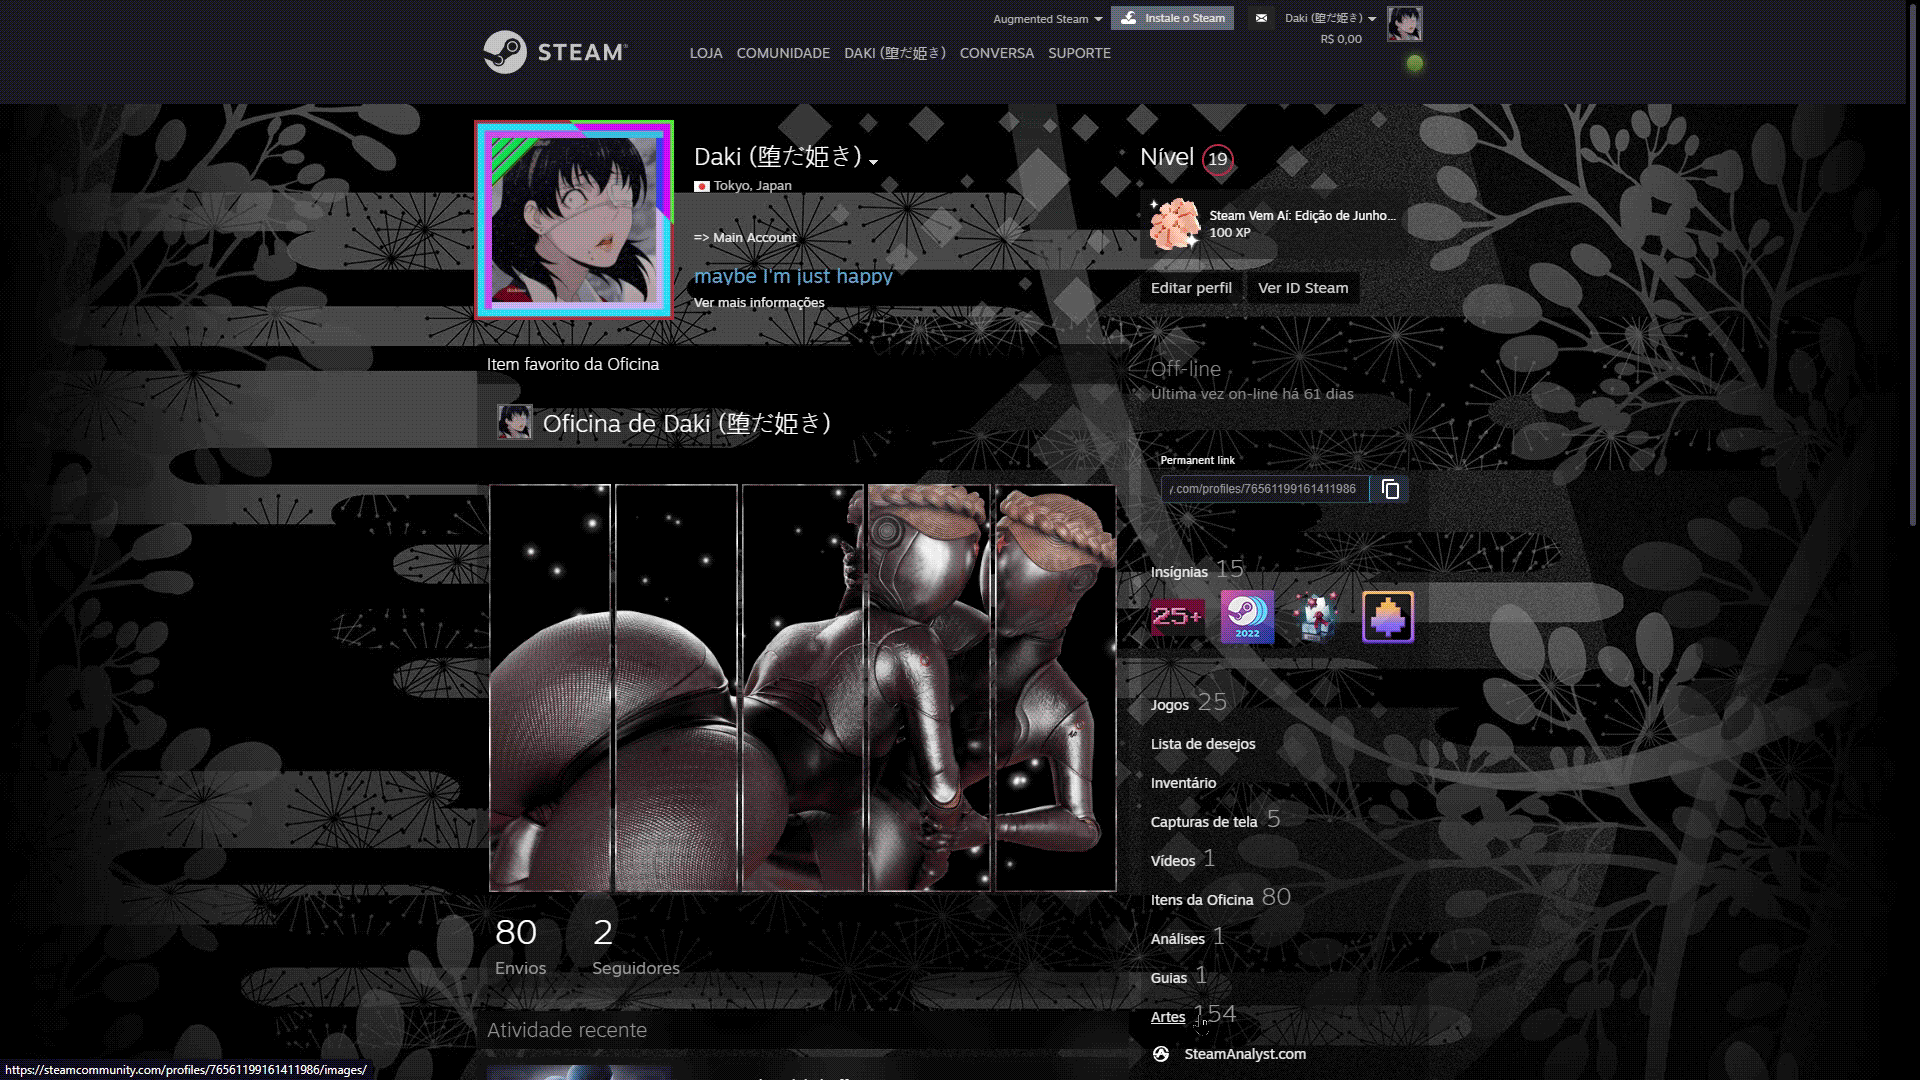Viewport: 1920px width, 1080px height.
Task: Click the Ver ID Steam button
Action: (1303, 288)
